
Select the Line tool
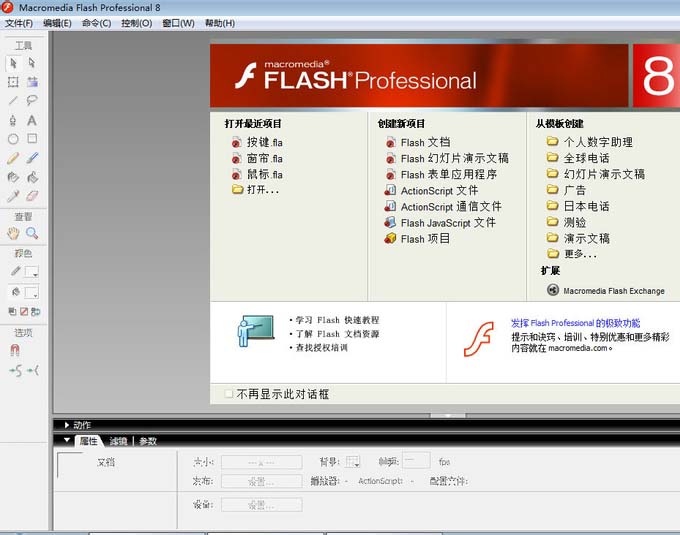(x=13, y=101)
